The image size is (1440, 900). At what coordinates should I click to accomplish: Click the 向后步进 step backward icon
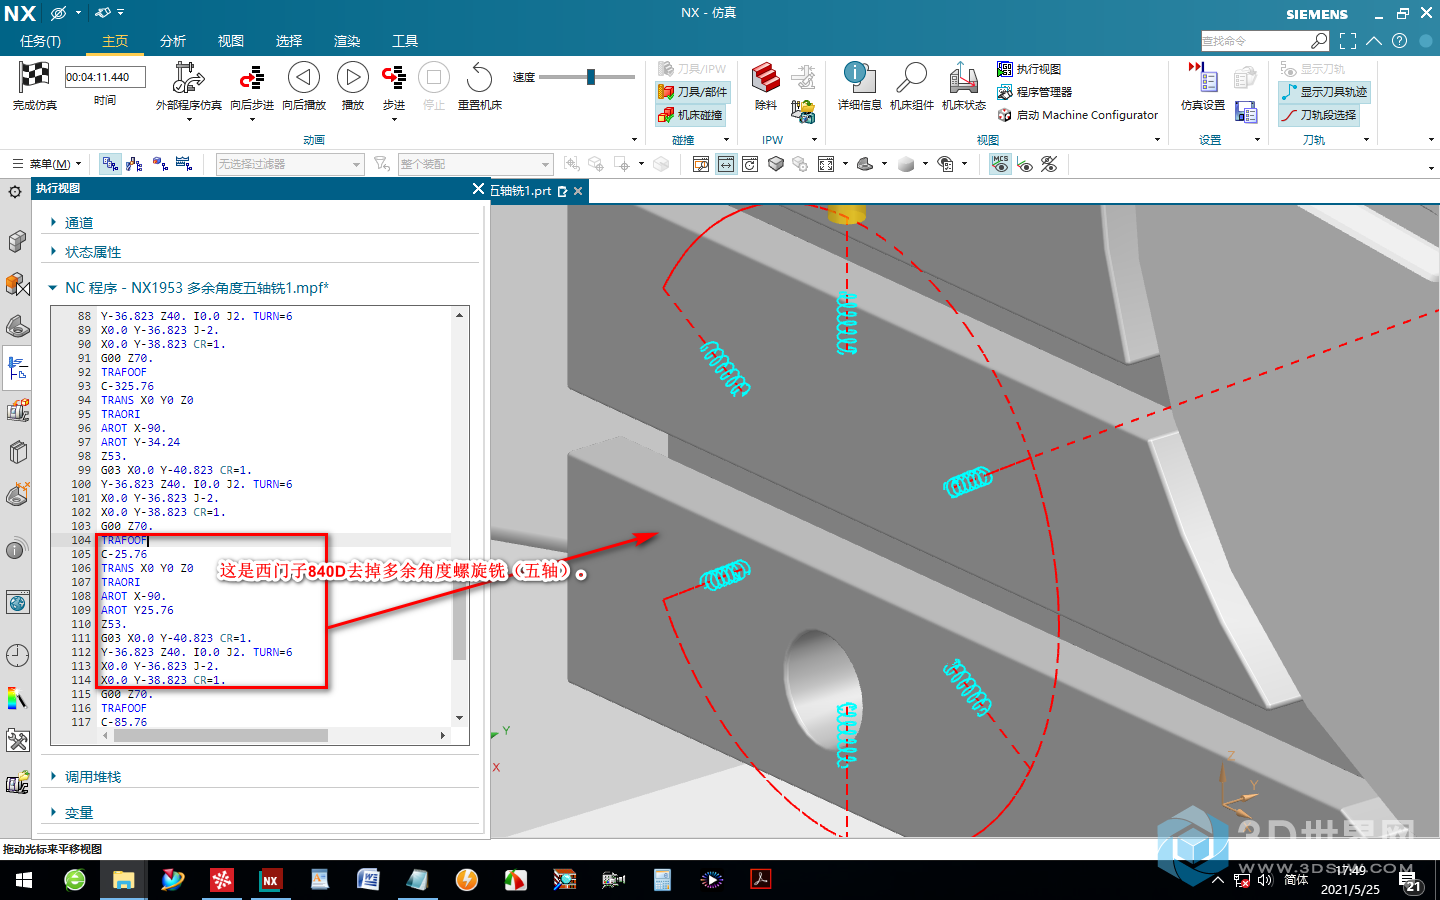coord(252,77)
